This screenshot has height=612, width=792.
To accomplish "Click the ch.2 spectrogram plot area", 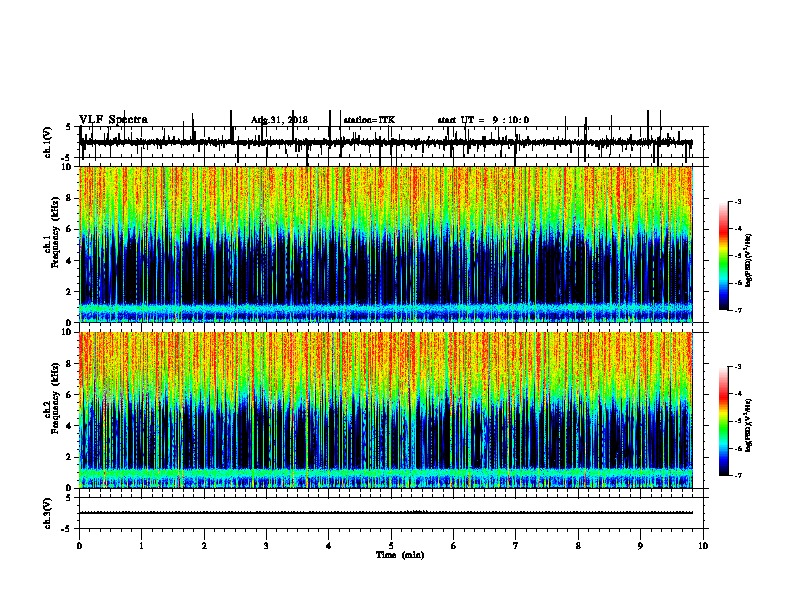I will (386, 410).
